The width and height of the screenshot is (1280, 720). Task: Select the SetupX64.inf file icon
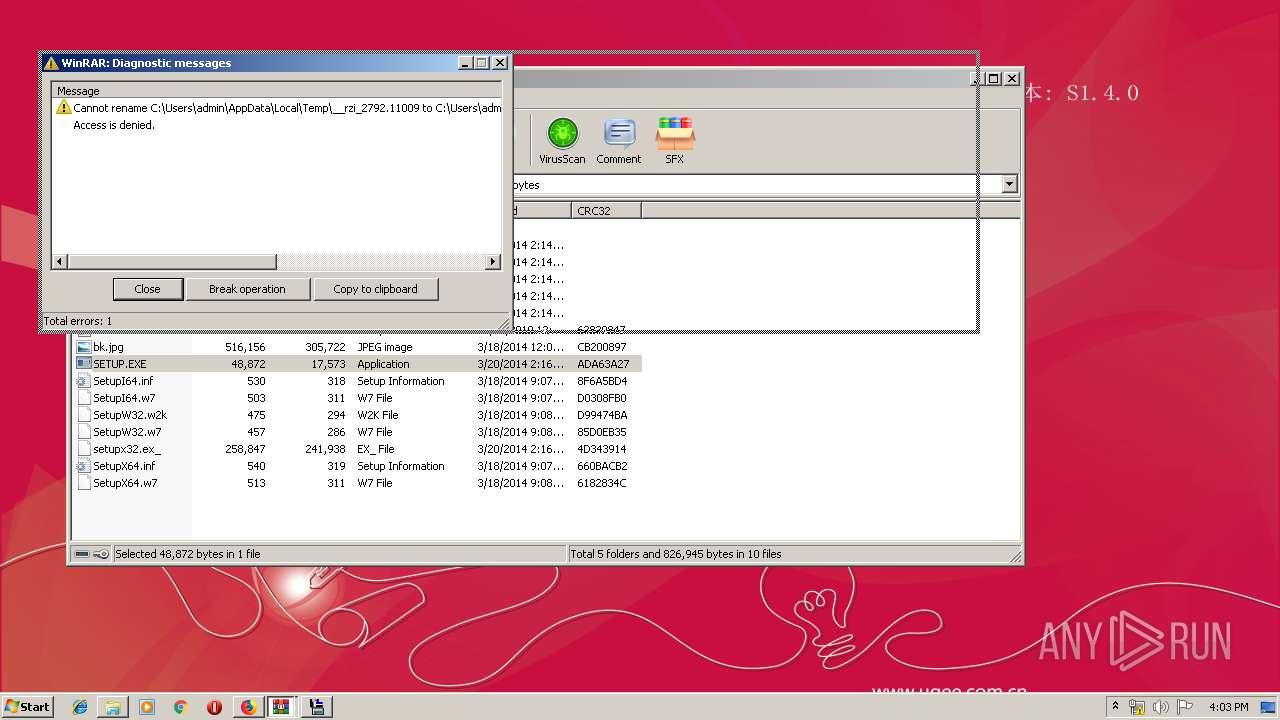pos(84,466)
